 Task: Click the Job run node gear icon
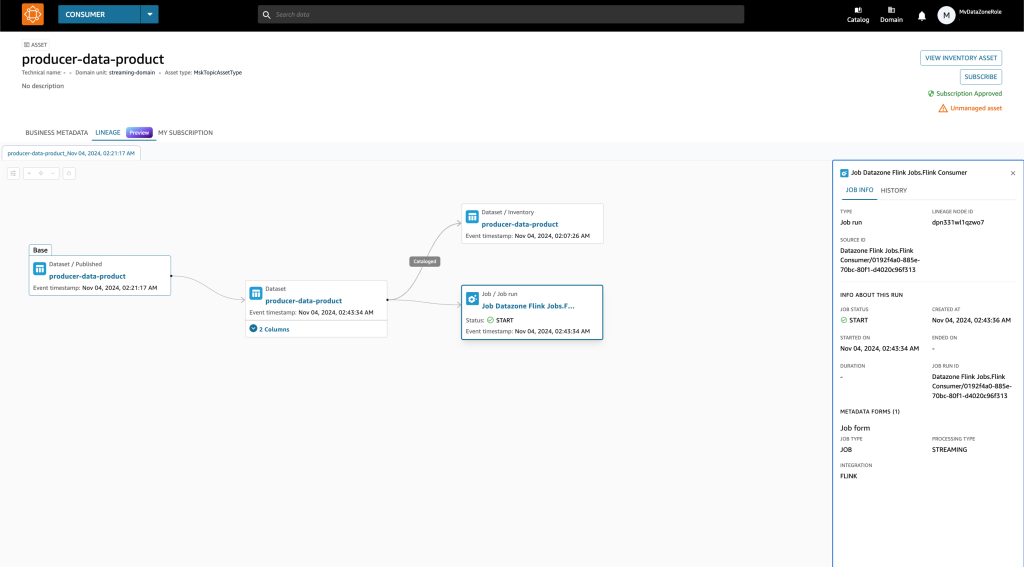(x=472, y=299)
